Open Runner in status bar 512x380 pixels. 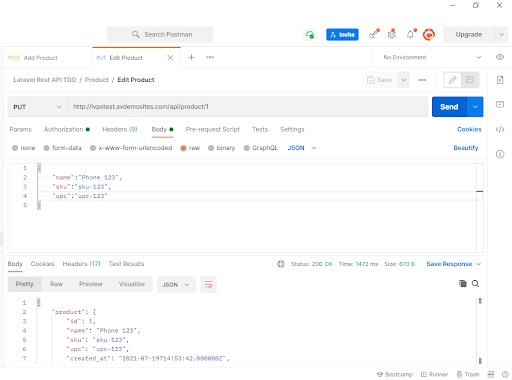(x=434, y=374)
